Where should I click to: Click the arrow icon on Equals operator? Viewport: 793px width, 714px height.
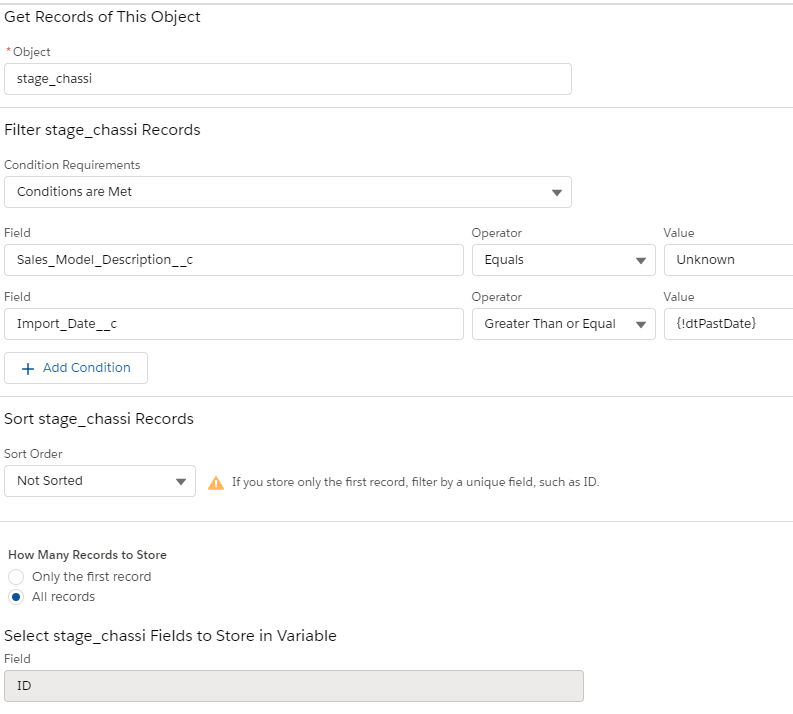click(x=639, y=260)
